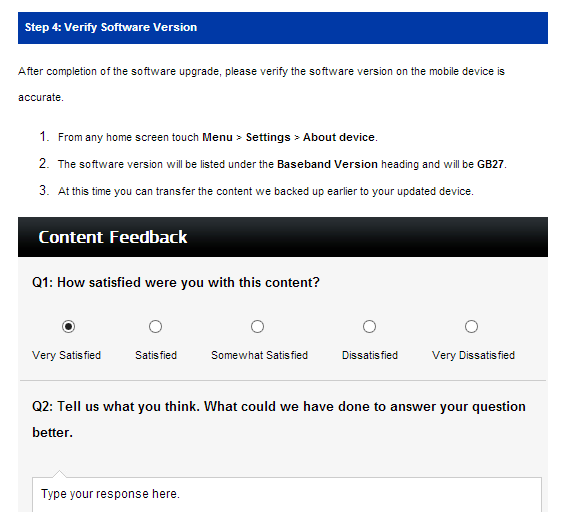Click the Content Feedback heading
This screenshot has width=567, height=512.
[x=113, y=237]
